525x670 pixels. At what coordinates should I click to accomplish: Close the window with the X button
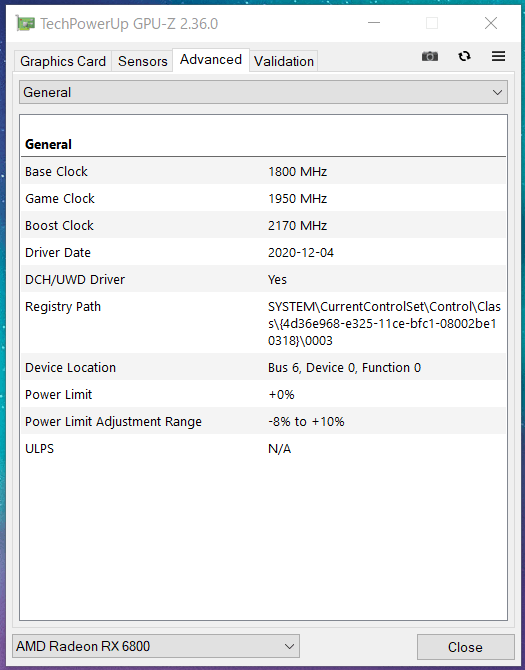(491, 23)
